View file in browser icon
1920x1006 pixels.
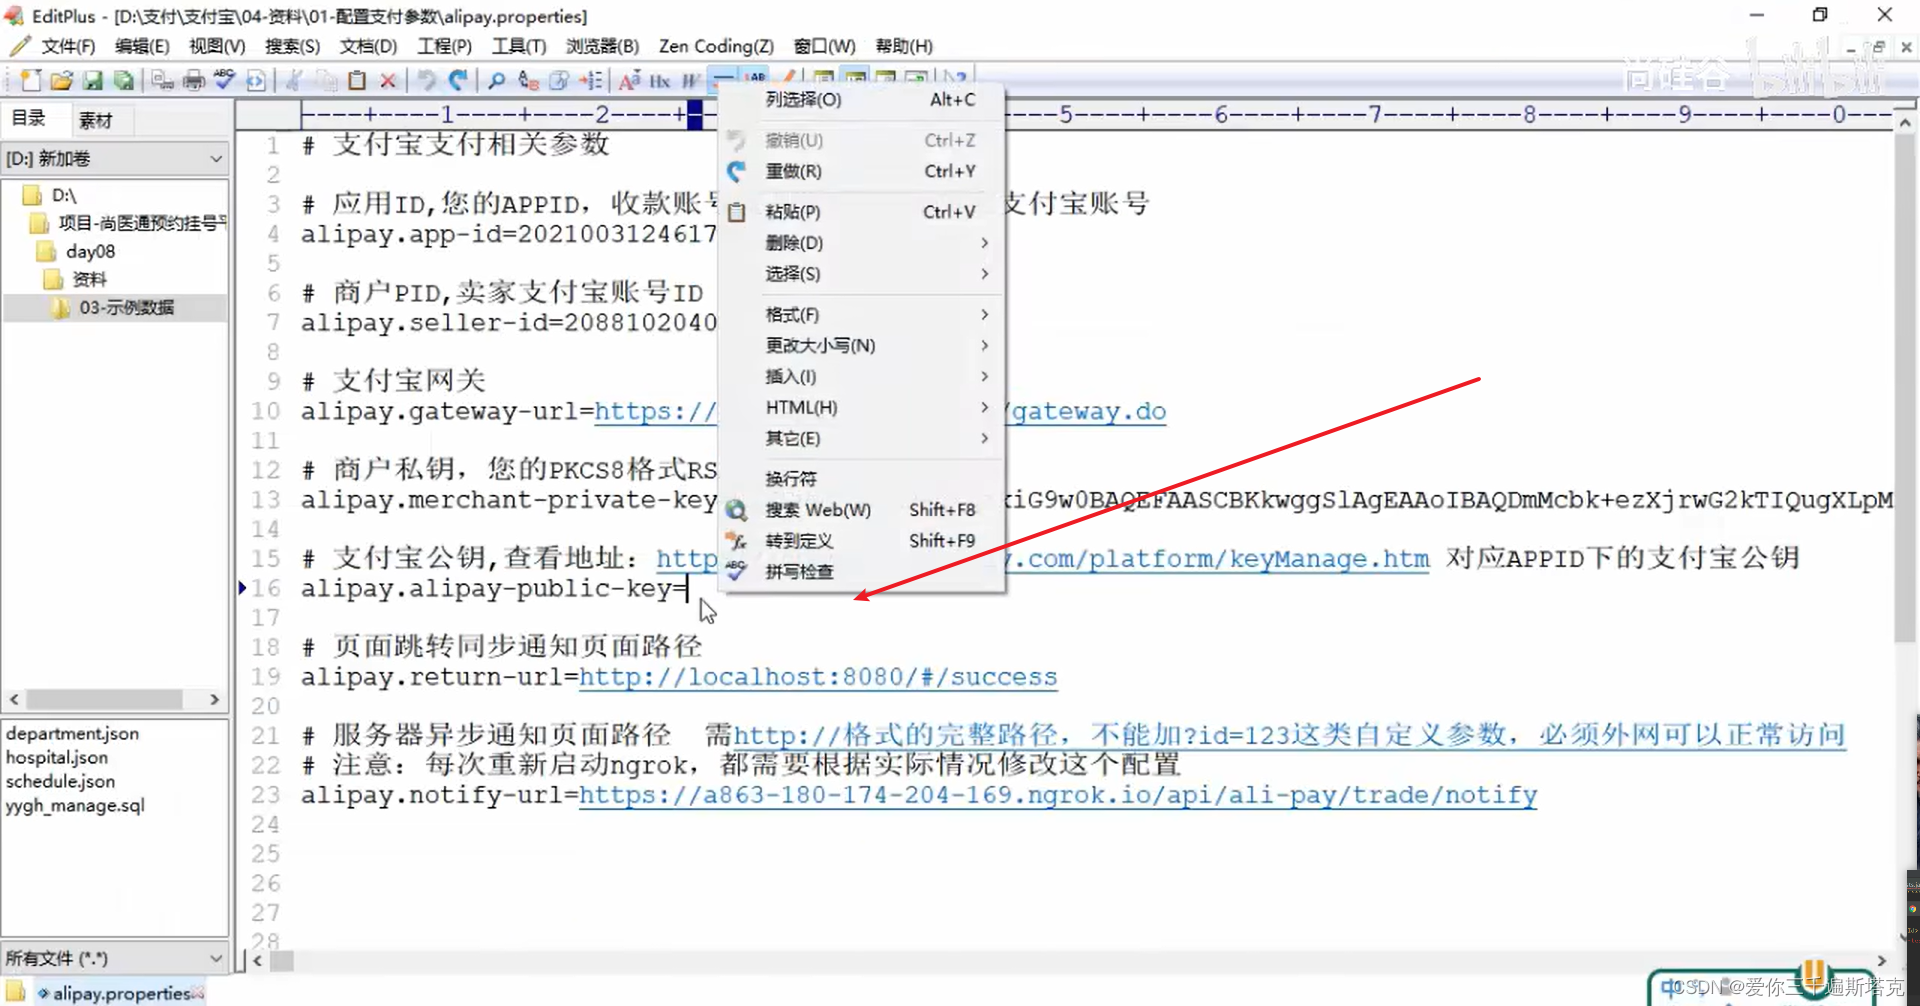click(x=256, y=80)
